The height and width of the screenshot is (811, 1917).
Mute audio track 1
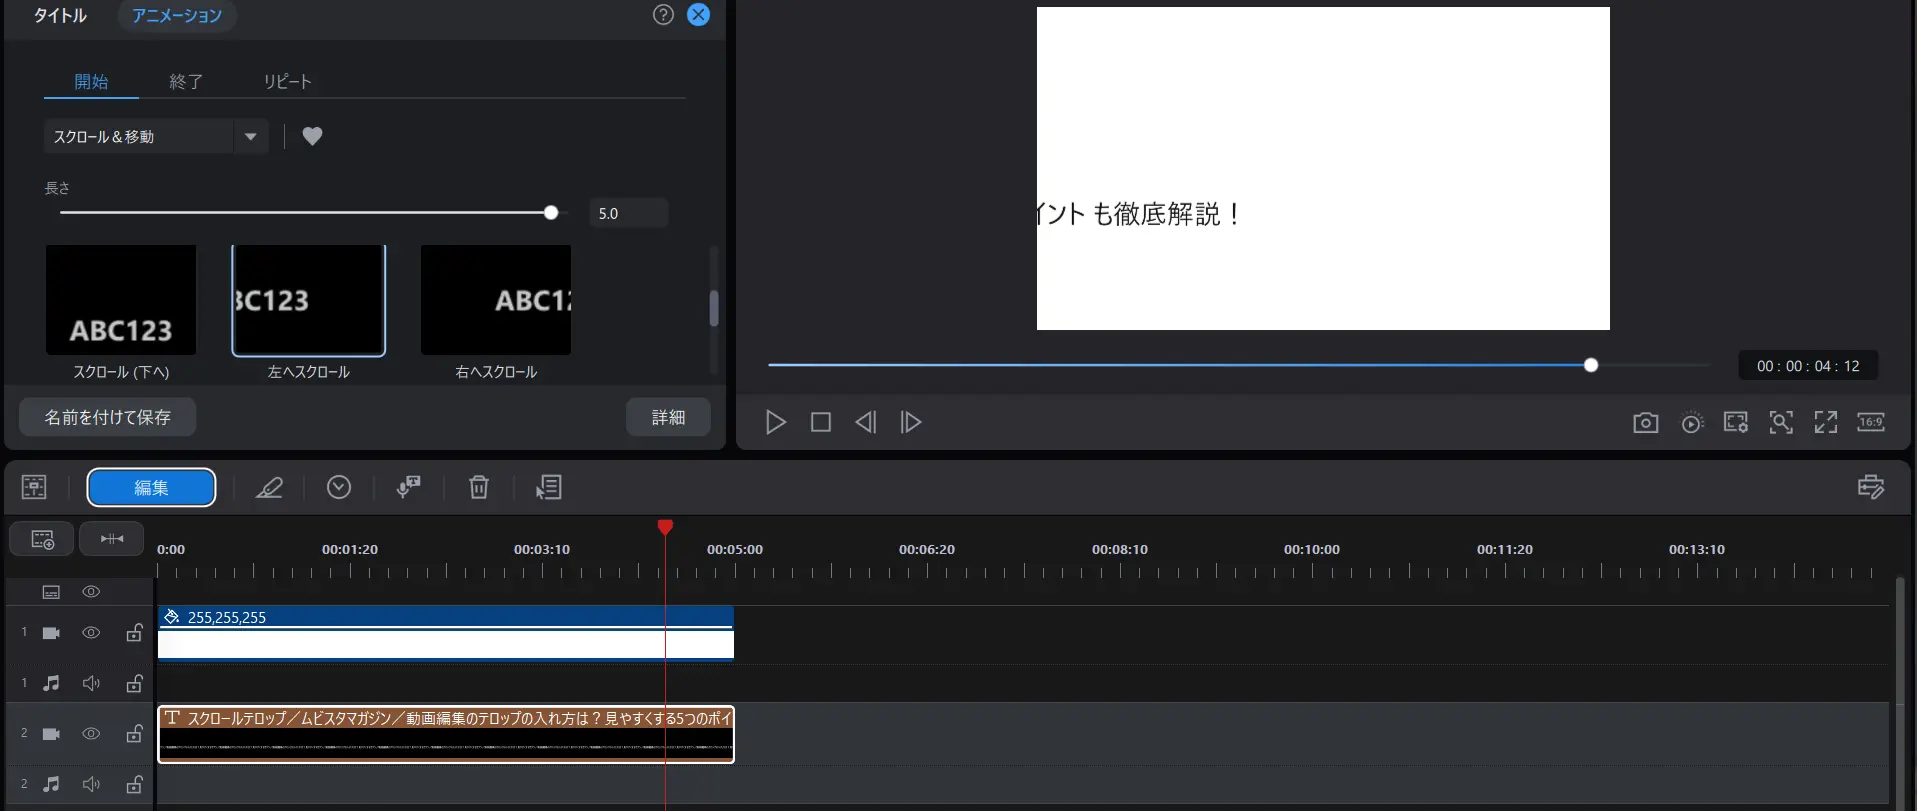91,683
